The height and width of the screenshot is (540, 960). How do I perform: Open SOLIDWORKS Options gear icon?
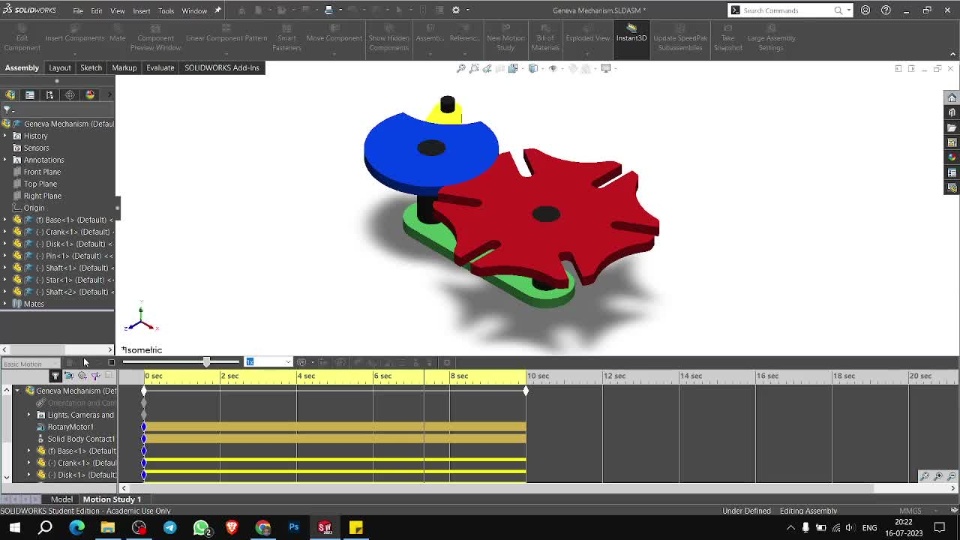(x=456, y=10)
